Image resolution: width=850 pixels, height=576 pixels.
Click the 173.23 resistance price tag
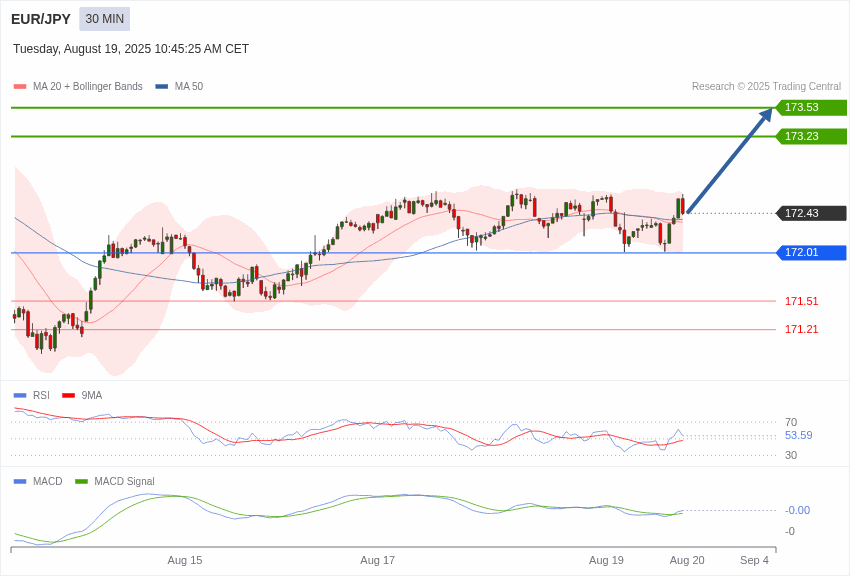812,136
